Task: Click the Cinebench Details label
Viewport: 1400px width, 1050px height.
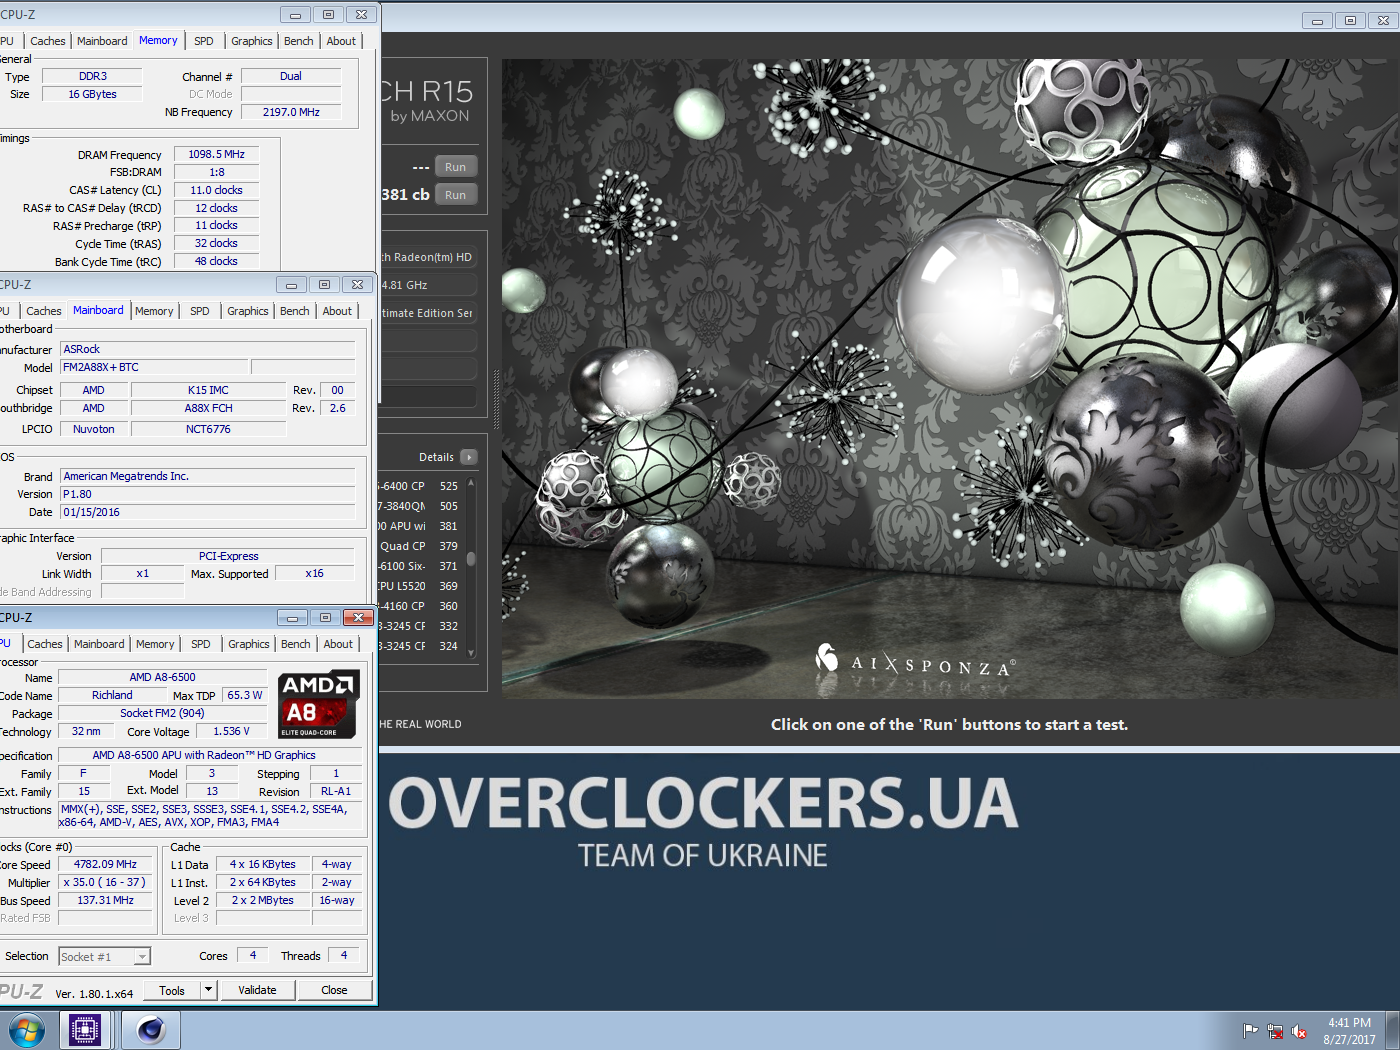Action: click(x=436, y=457)
